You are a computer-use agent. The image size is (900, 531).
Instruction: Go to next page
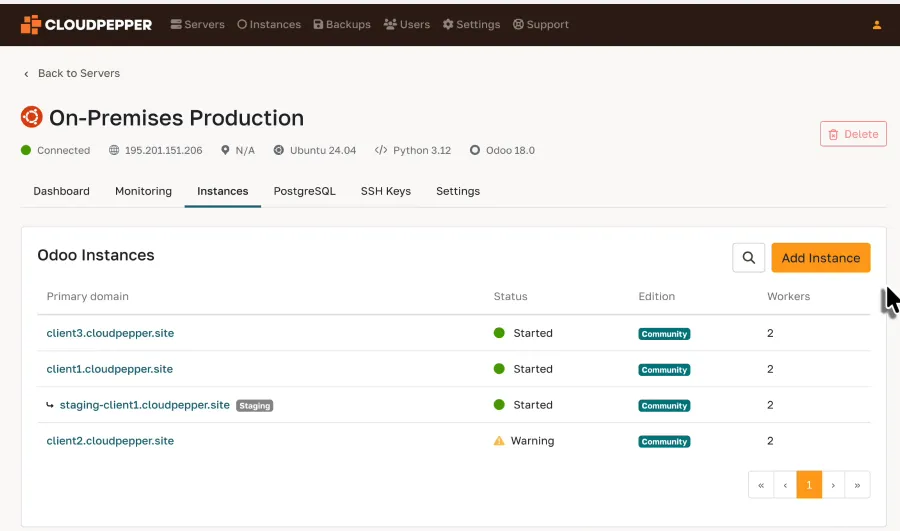point(833,485)
